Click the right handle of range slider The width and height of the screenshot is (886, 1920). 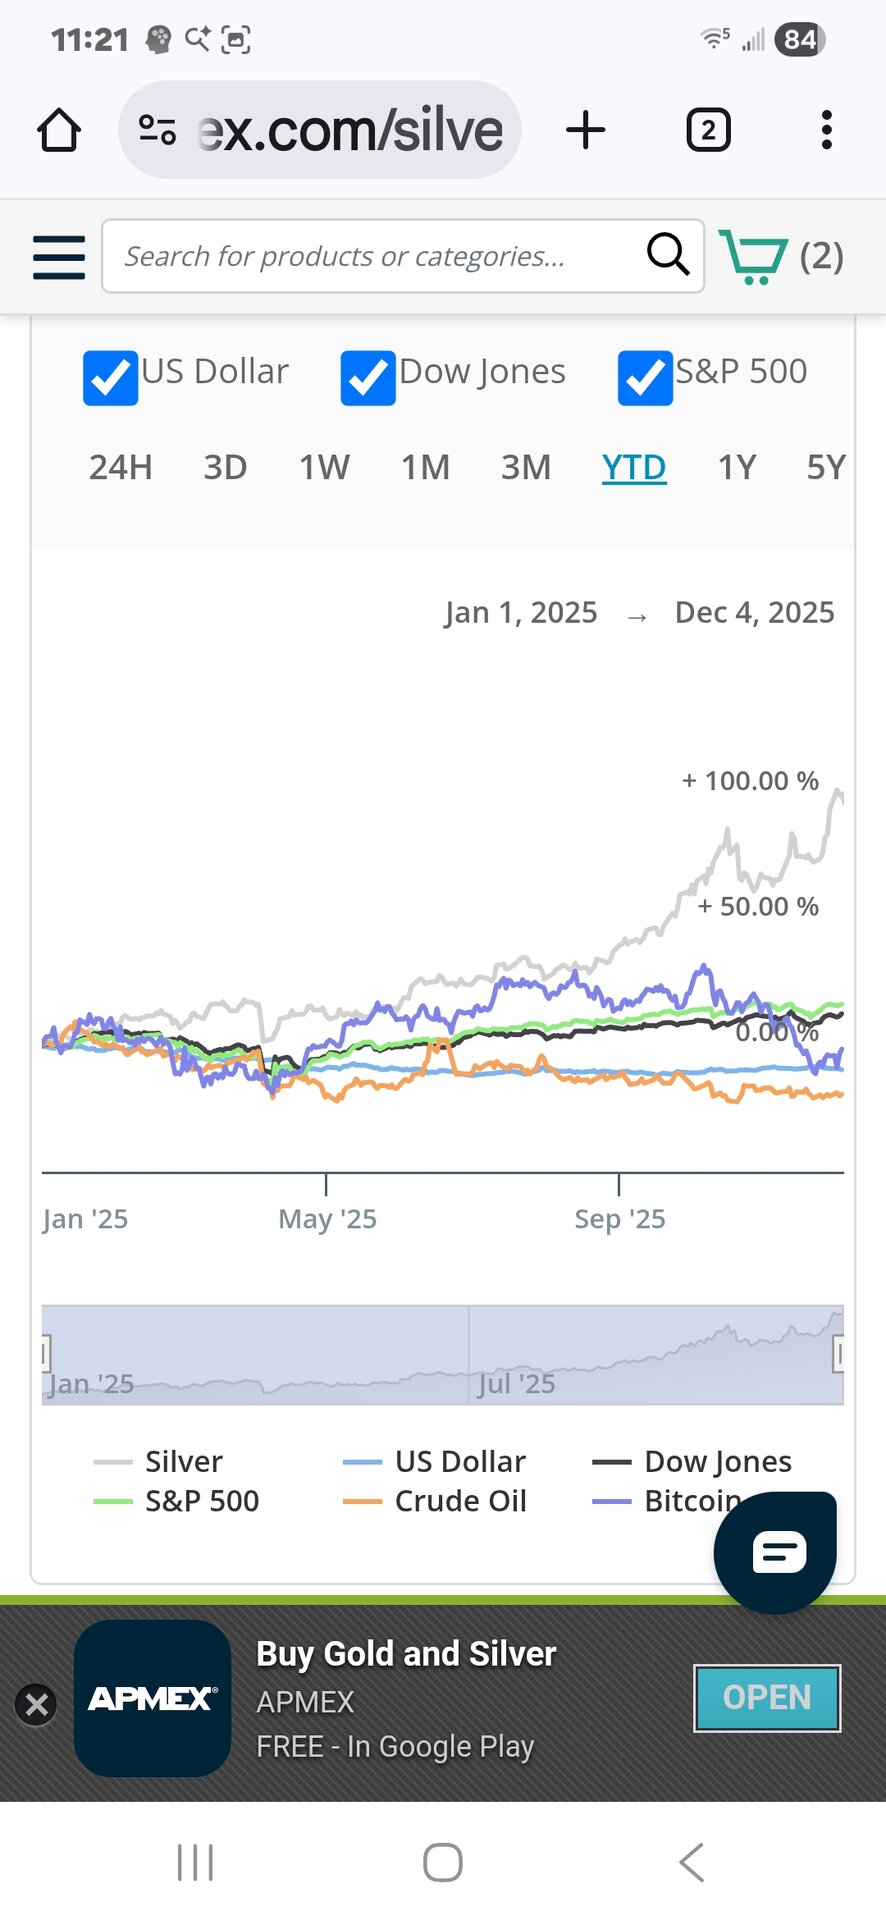[839, 1354]
